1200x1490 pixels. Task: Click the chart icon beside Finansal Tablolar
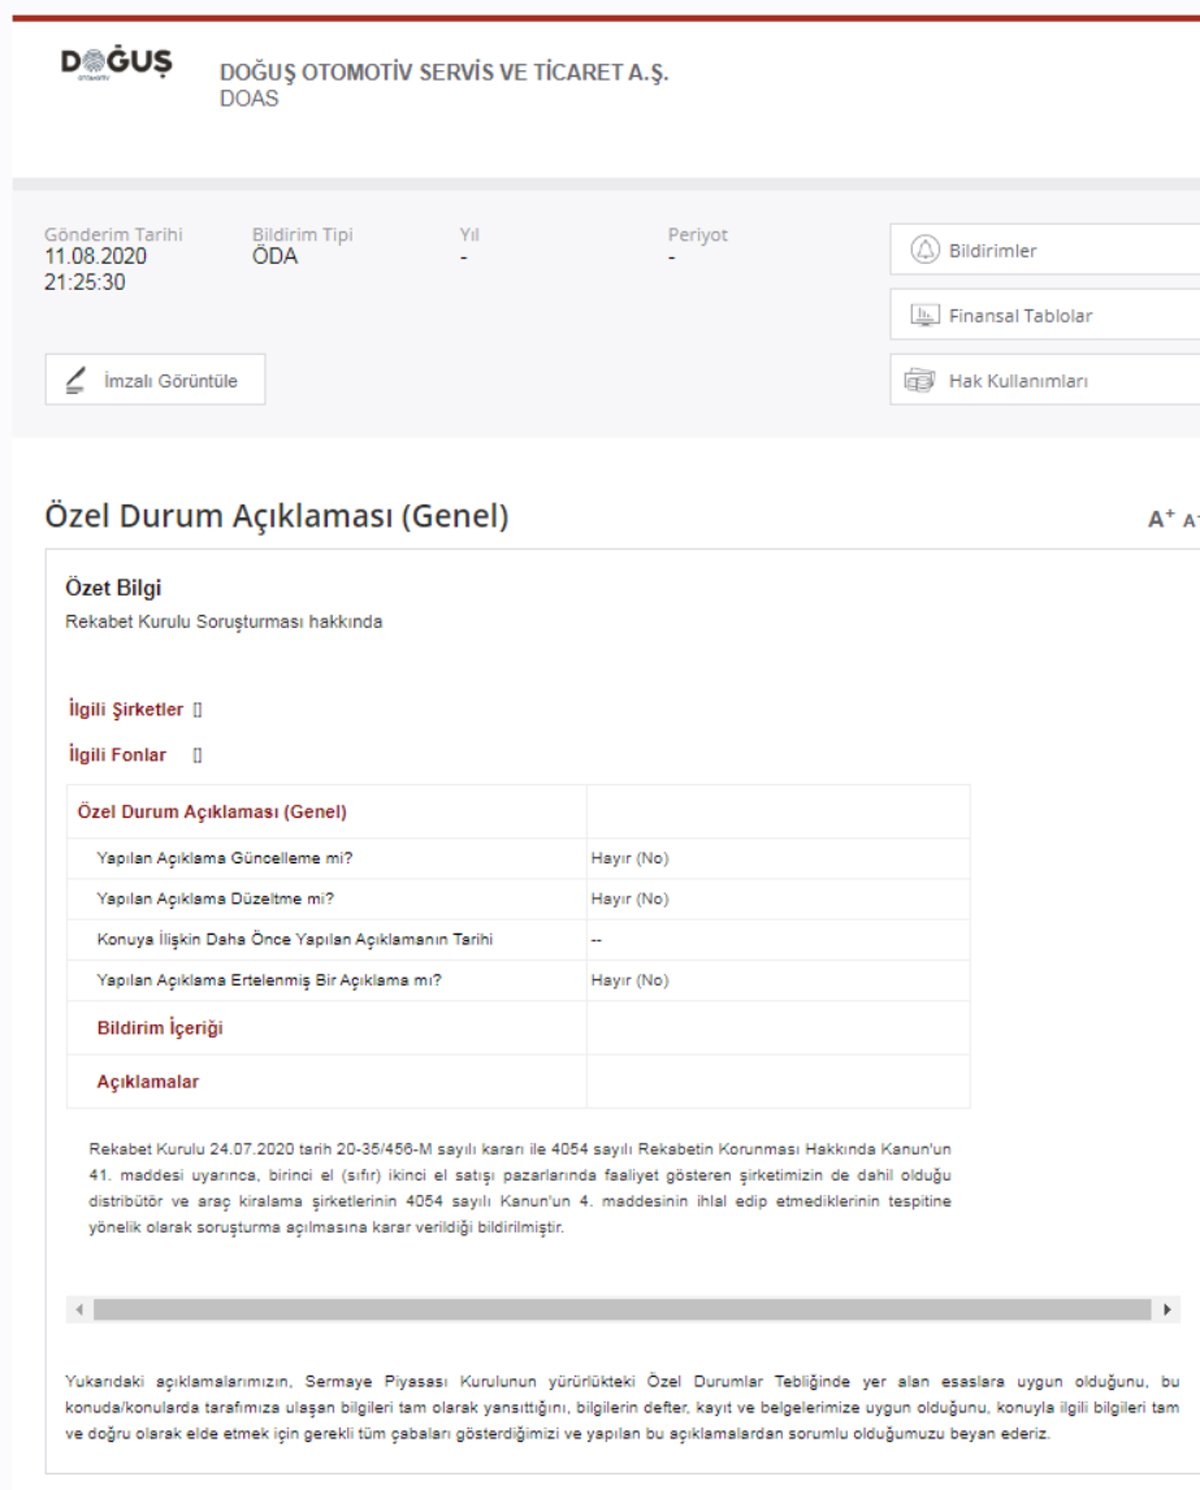click(x=925, y=315)
